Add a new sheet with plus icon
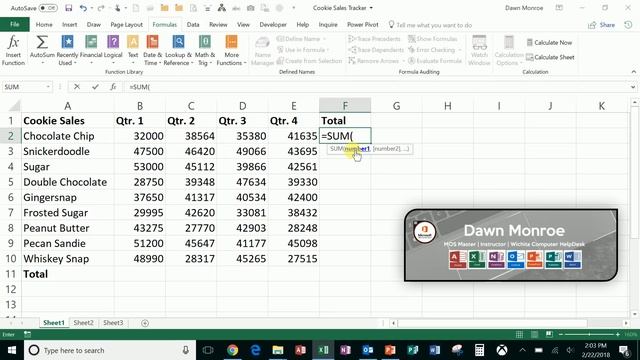This screenshot has height=360, width=640. tap(145, 323)
